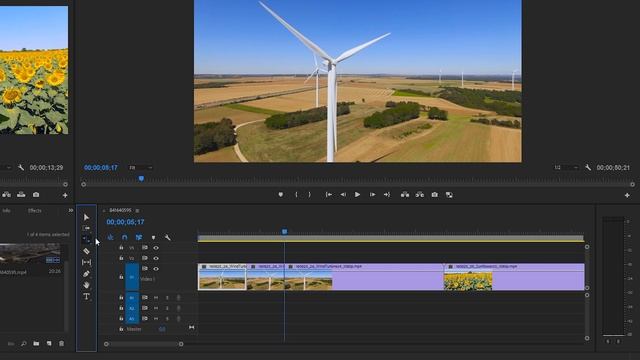Open the sequence tab panel menu
Image resolution: width=640 pixels, height=360 pixels.
coord(137,211)
